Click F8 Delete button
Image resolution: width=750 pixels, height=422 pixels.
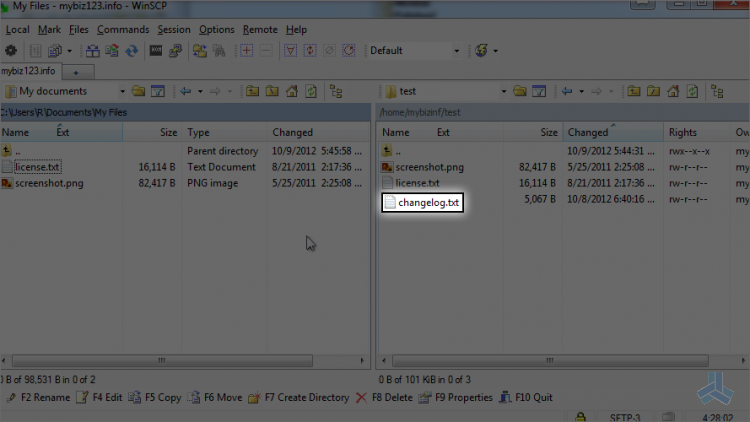[x=384, y=398]
